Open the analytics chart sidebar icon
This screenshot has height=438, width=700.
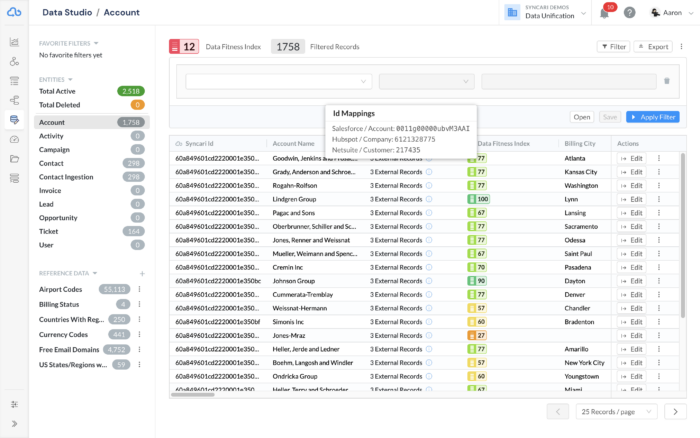[14, 42]
